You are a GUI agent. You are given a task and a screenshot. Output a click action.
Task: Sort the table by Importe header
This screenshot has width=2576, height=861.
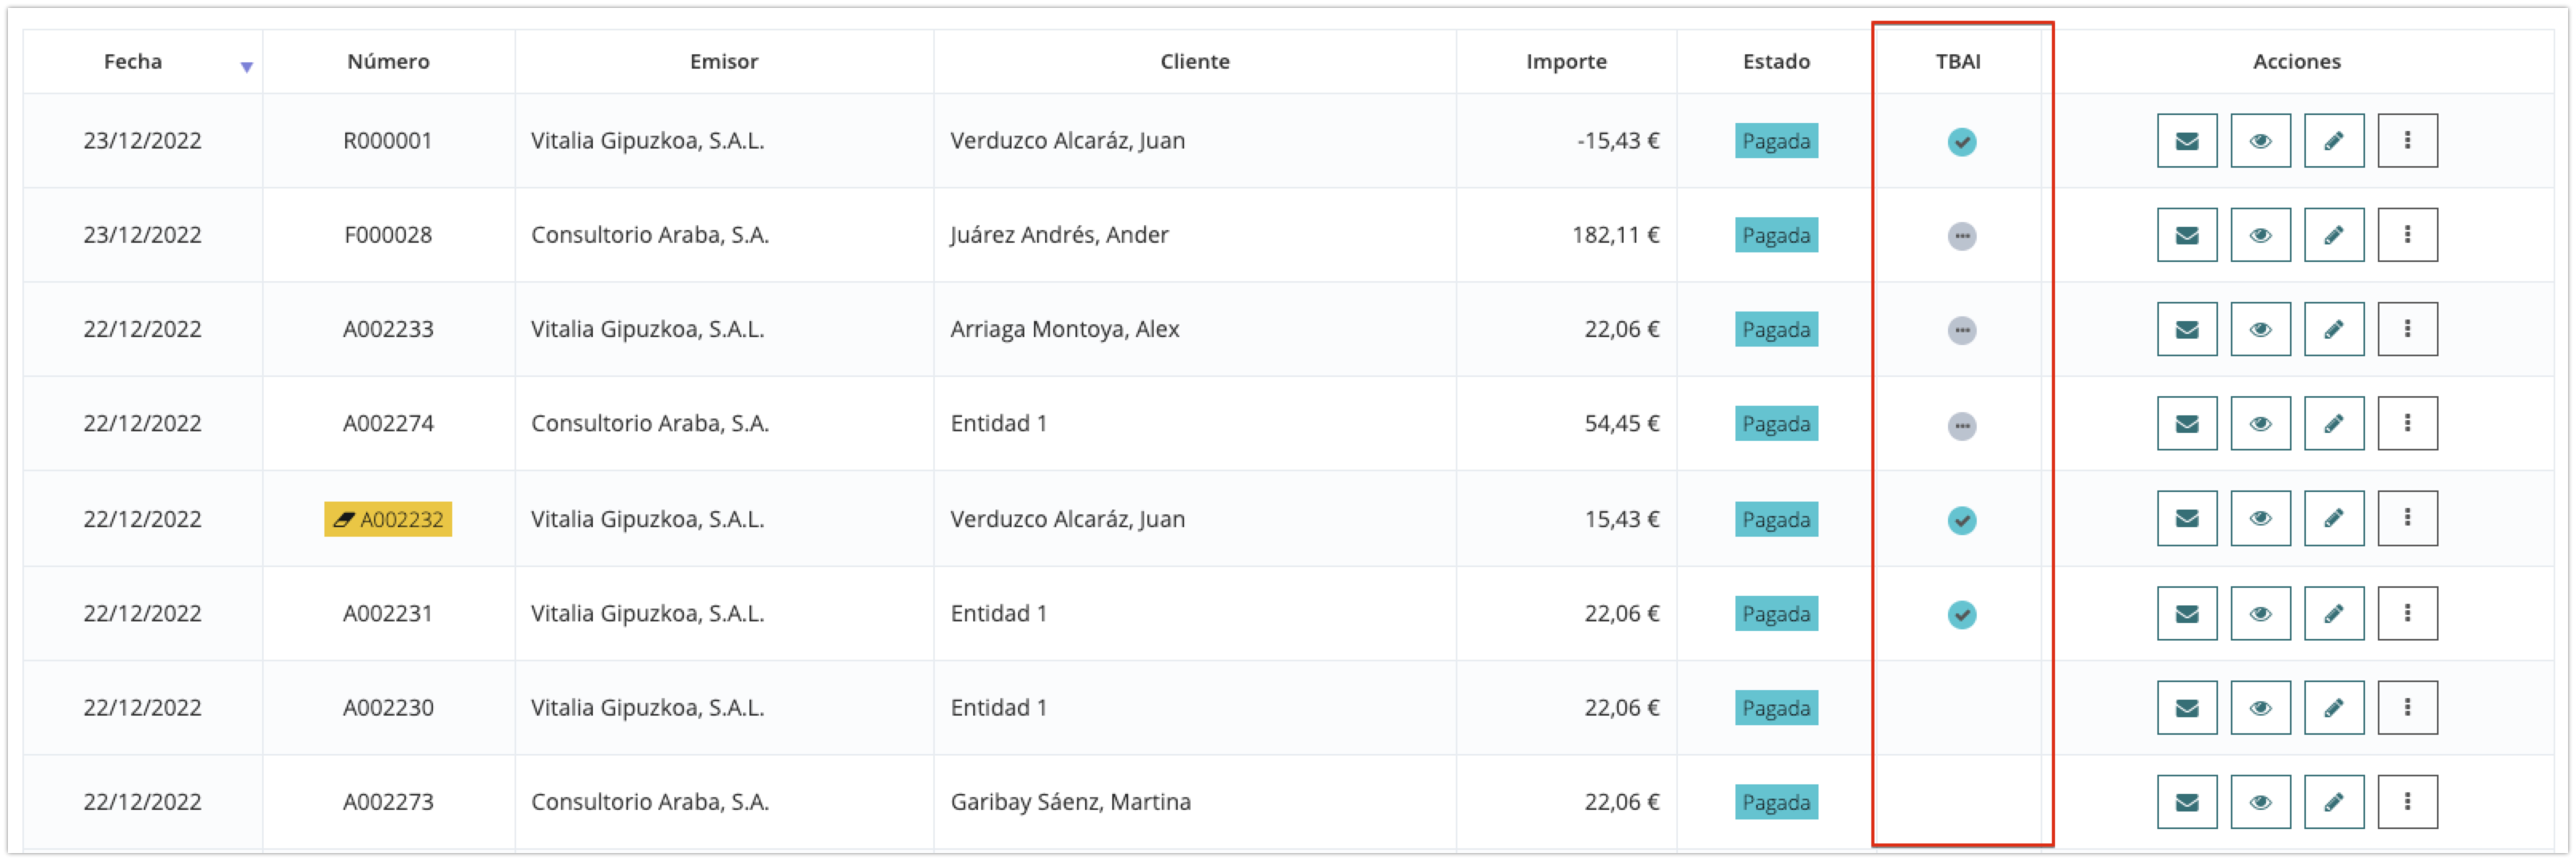1565,62
